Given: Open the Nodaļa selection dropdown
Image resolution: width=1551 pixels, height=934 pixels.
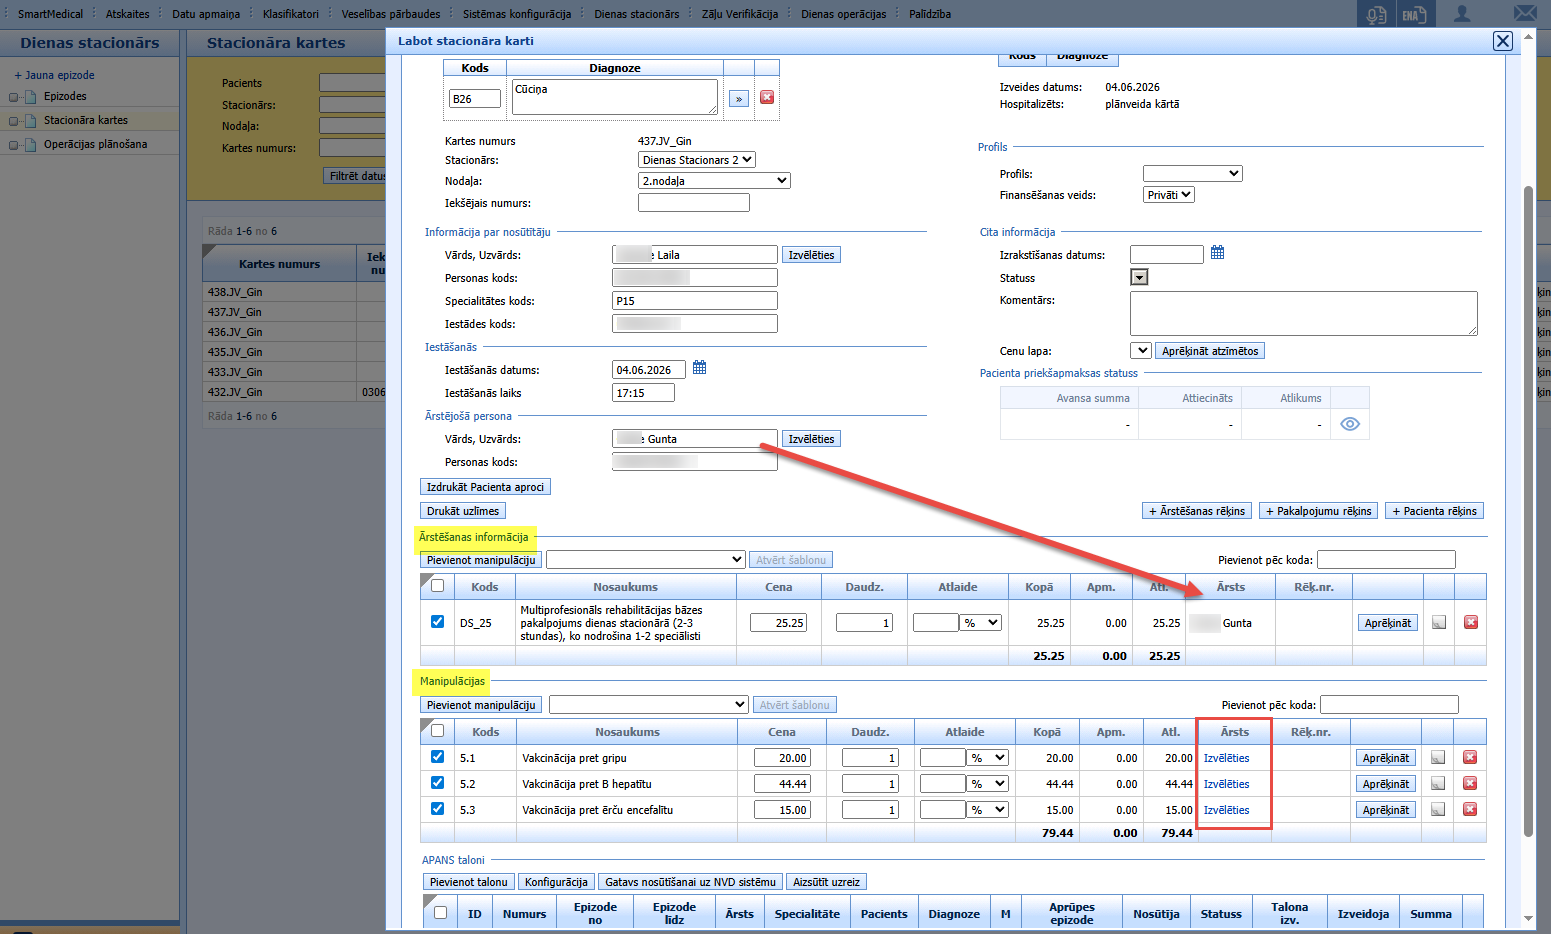Looking at the screenshot, I should pos(714,181).
